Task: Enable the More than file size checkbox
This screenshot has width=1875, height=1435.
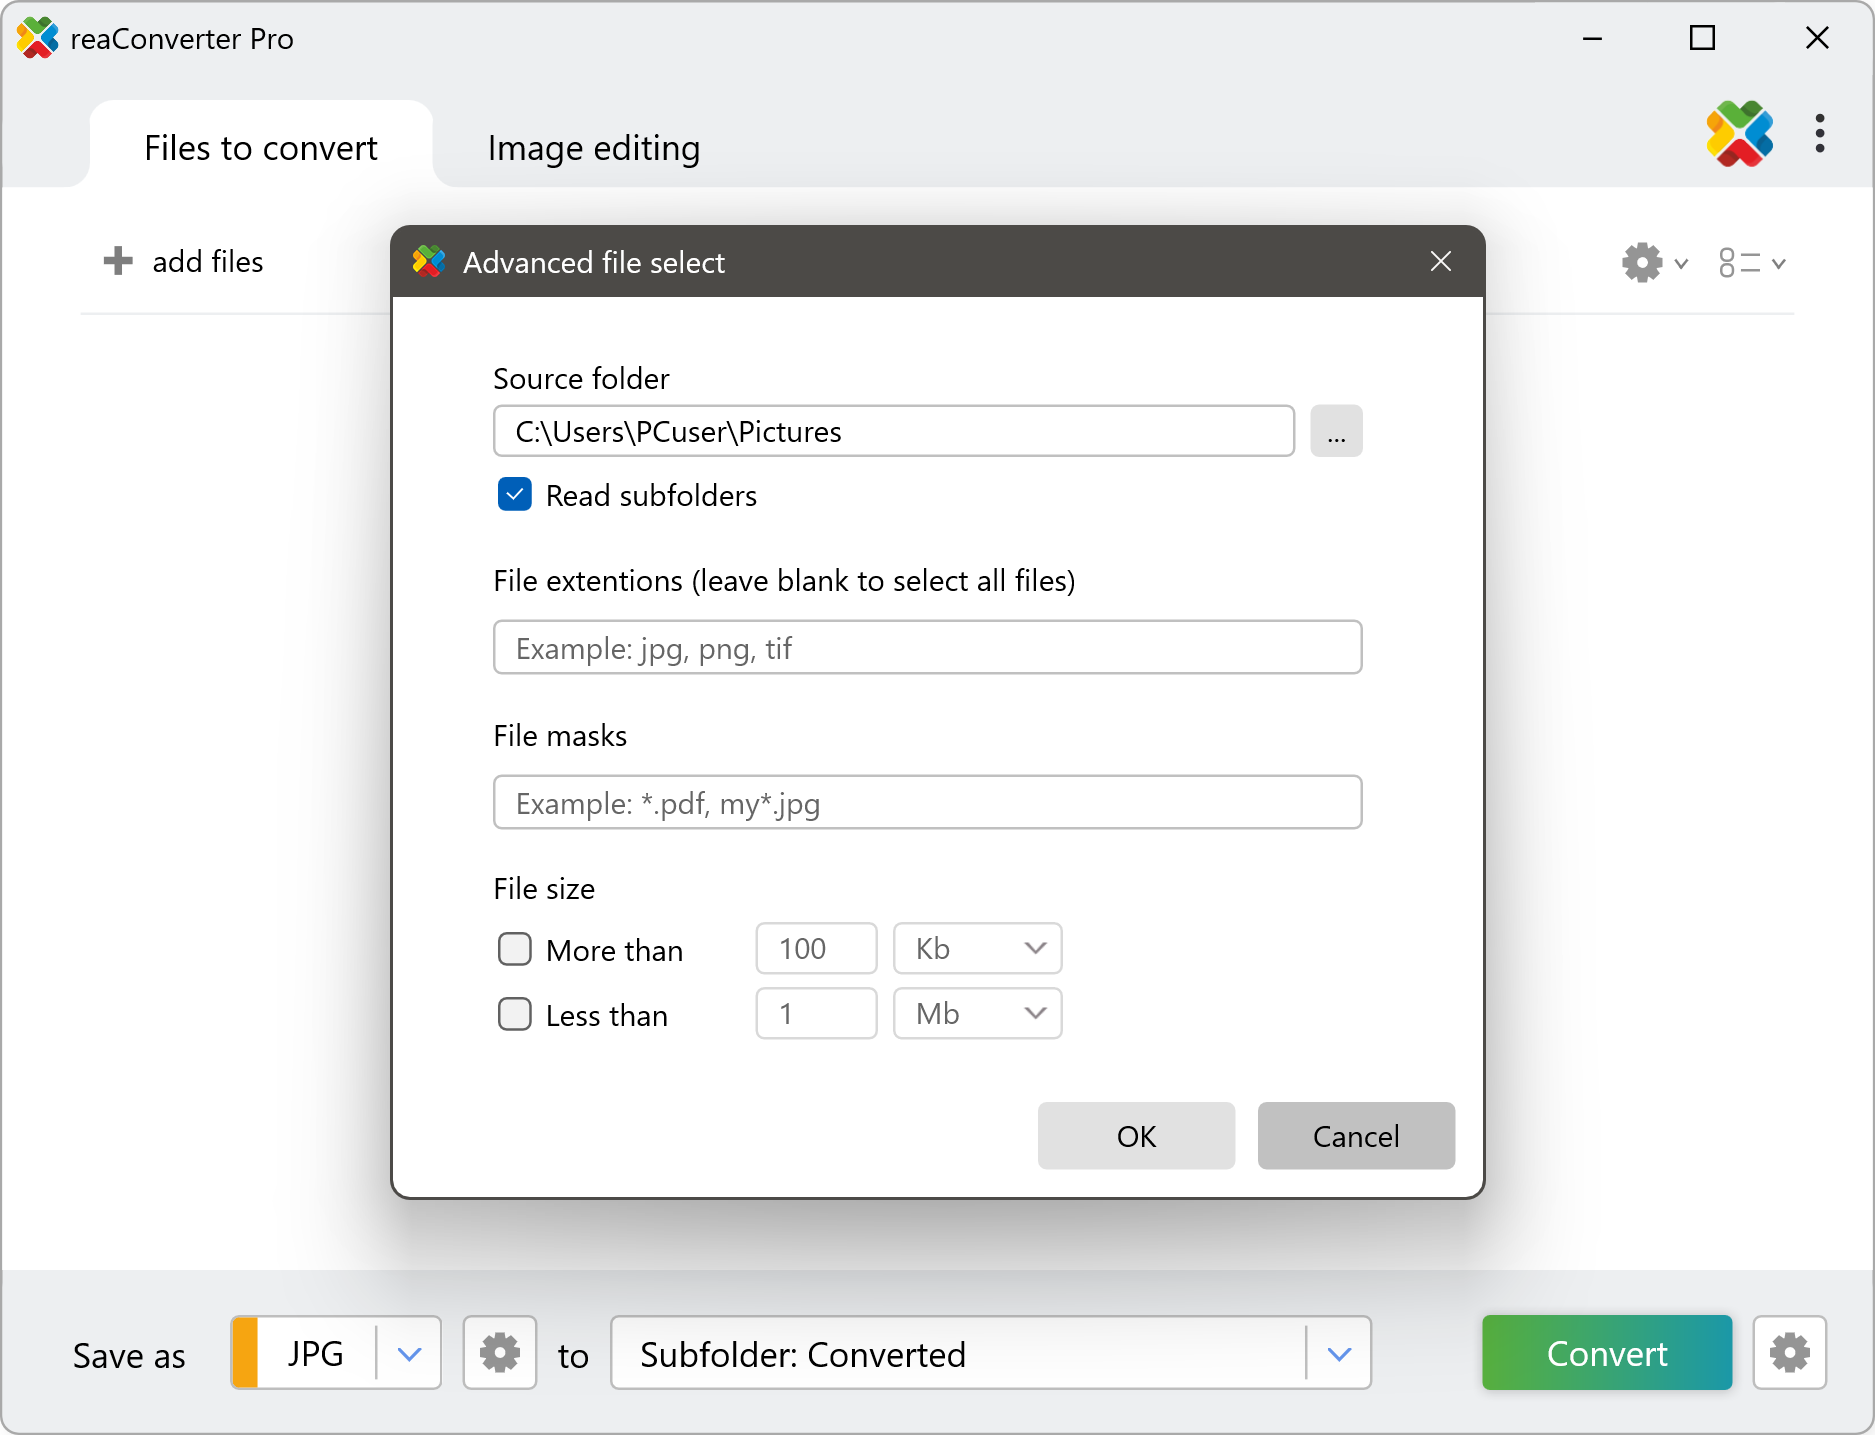Action: (x=515, y=949)
